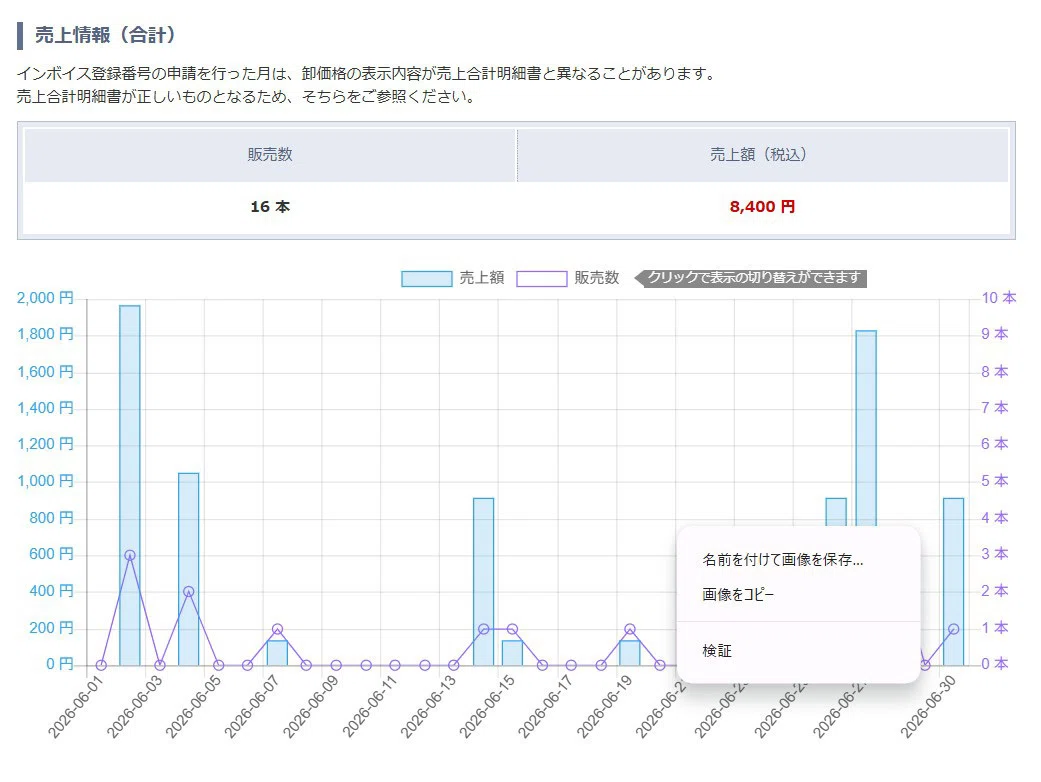The height and width of the screenshot is (782, 1041).
Task: Toggle the 売上額 legend swatch
Action: coord(426,278)
